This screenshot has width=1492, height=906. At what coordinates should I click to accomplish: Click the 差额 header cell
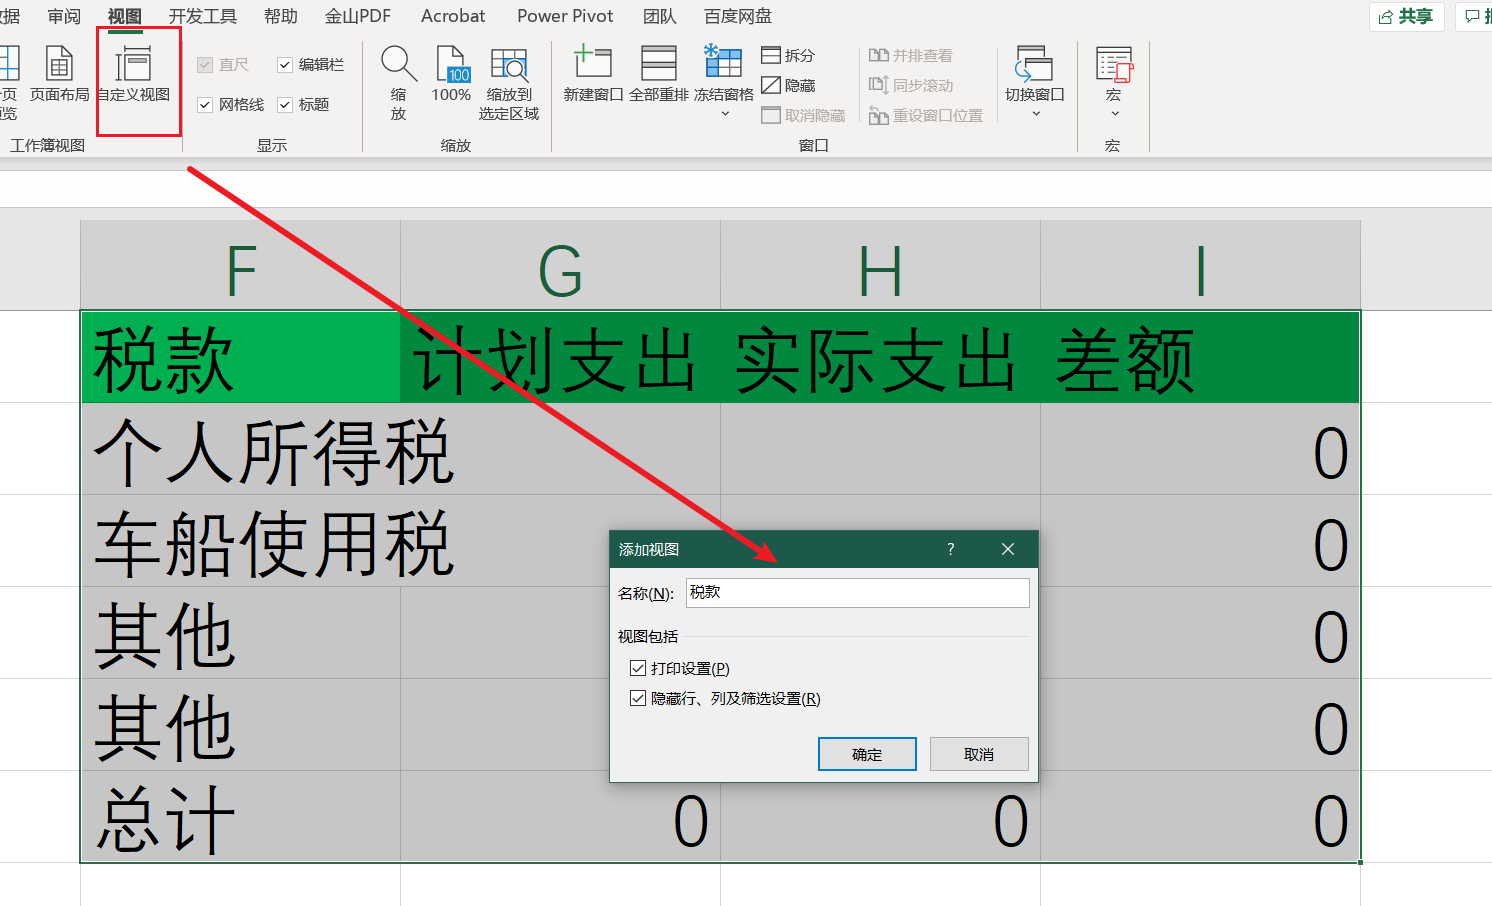pyautogui.click(x=1200, y=357)
